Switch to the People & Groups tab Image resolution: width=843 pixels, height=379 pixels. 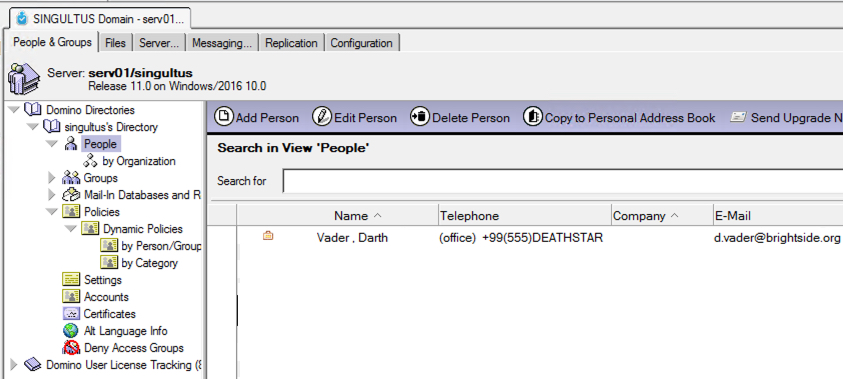52,42
